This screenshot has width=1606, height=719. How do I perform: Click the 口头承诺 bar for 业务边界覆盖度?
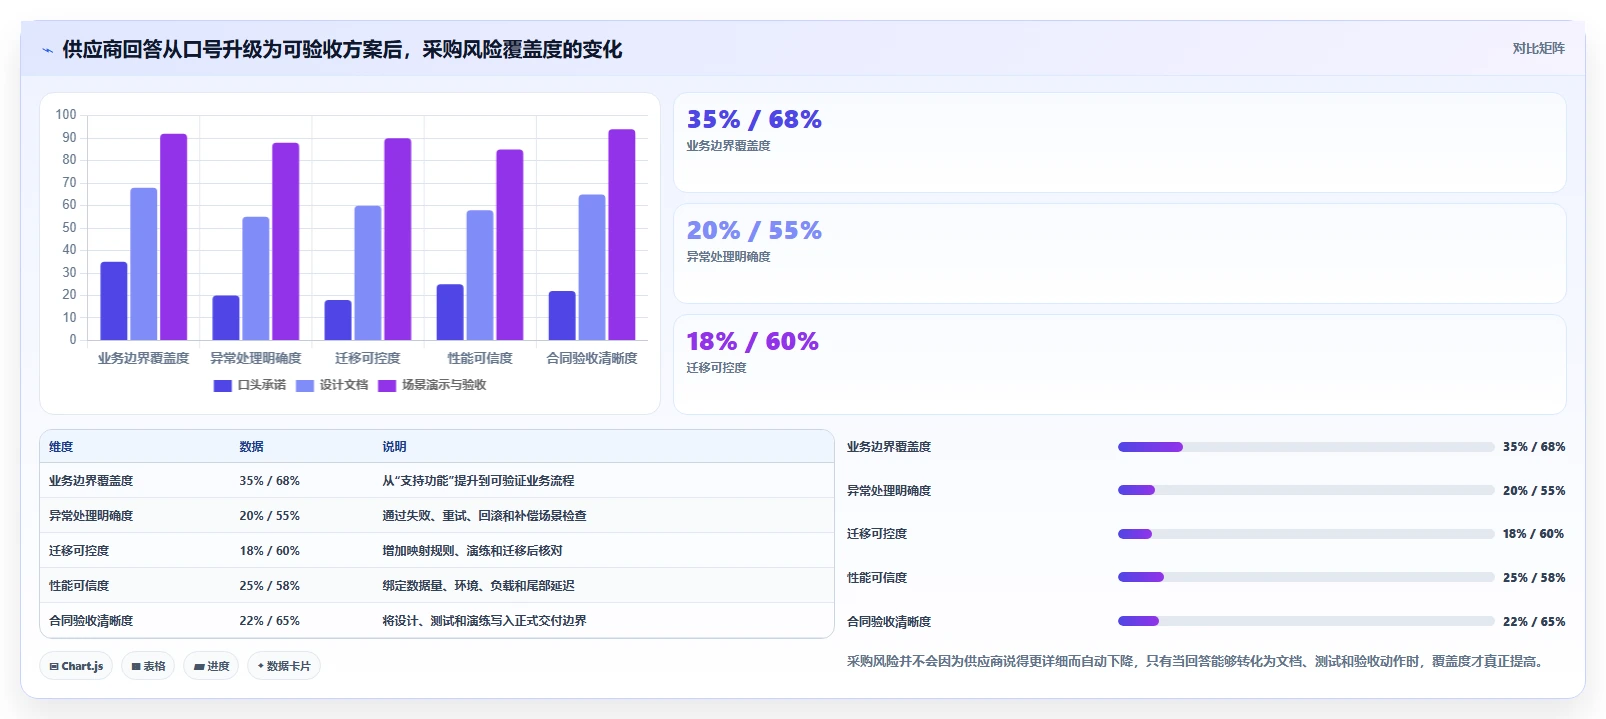tap(114, 301)
